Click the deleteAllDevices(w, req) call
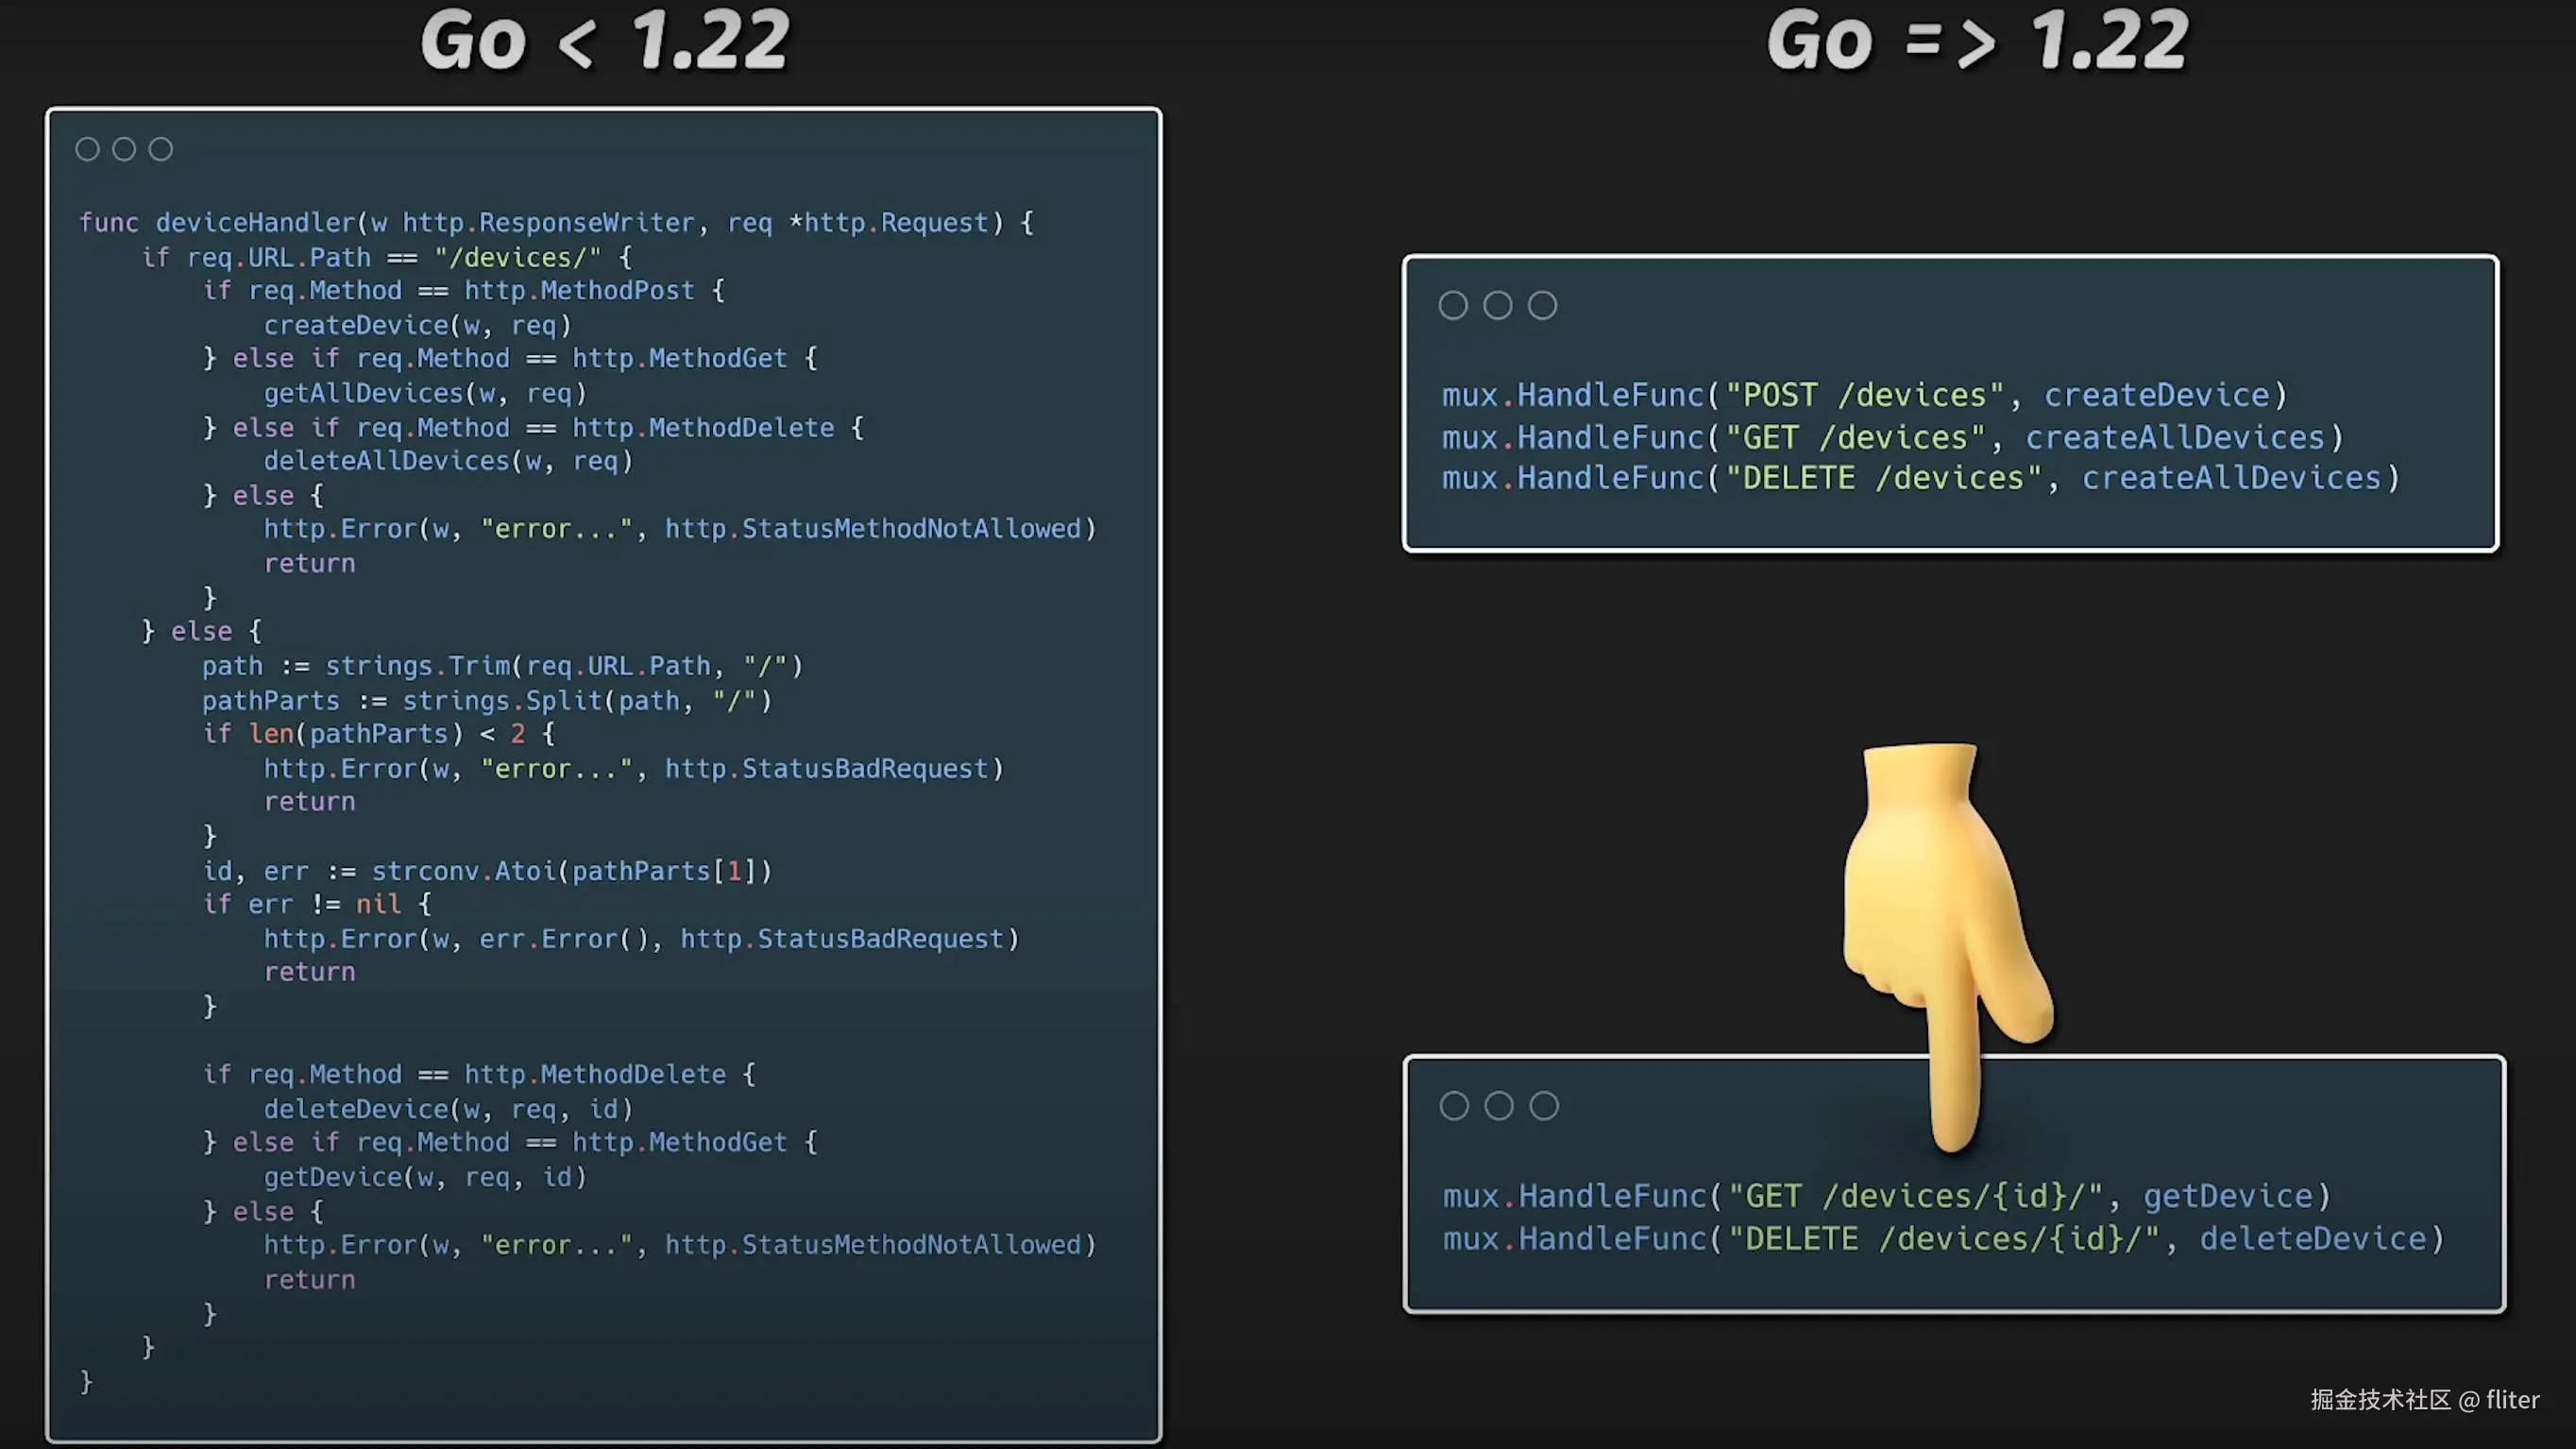This screenshot has height=1449, width=2576. [x=448, y=461]
